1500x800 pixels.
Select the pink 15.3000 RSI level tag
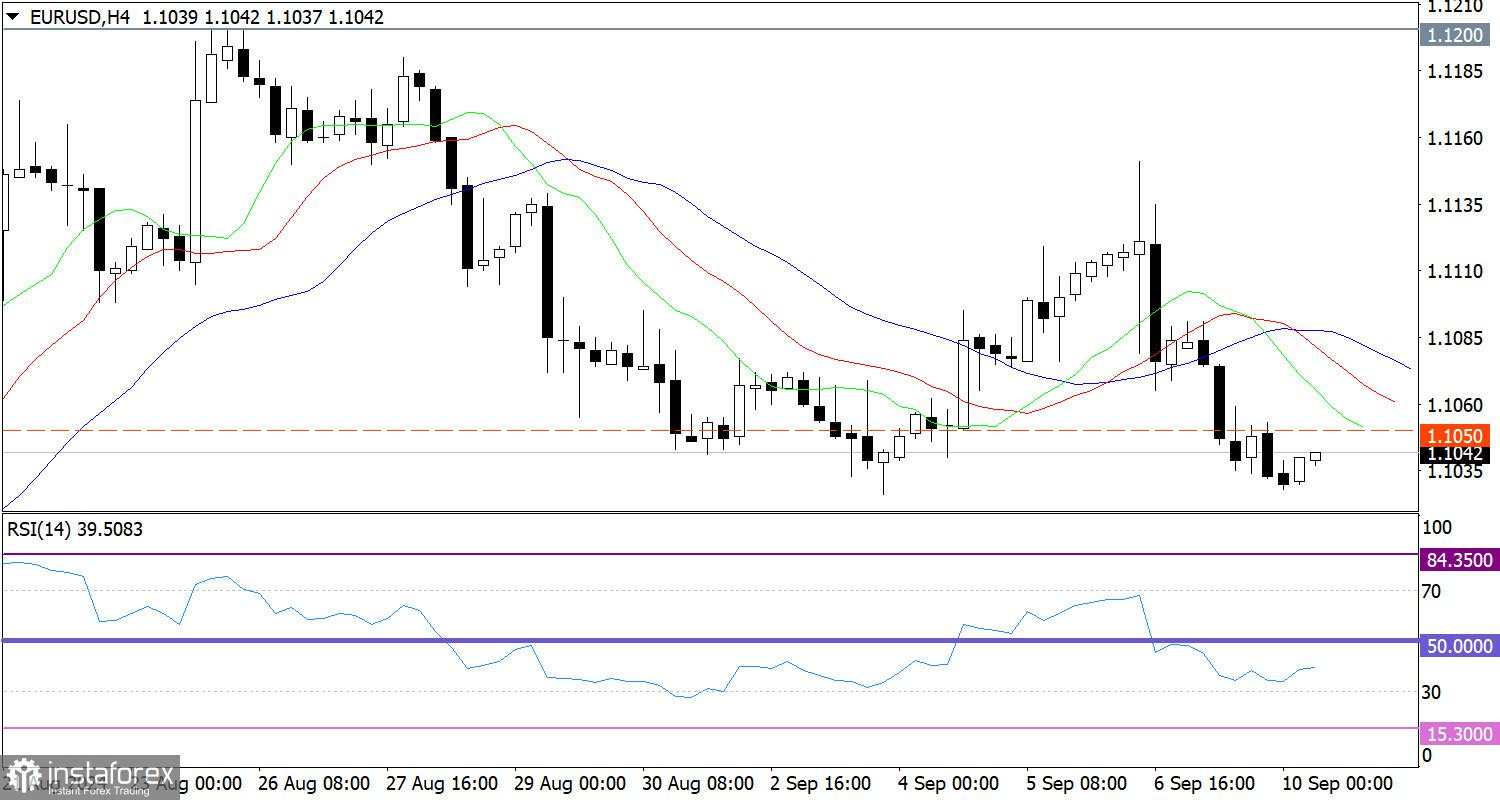tap(1458, 734)
